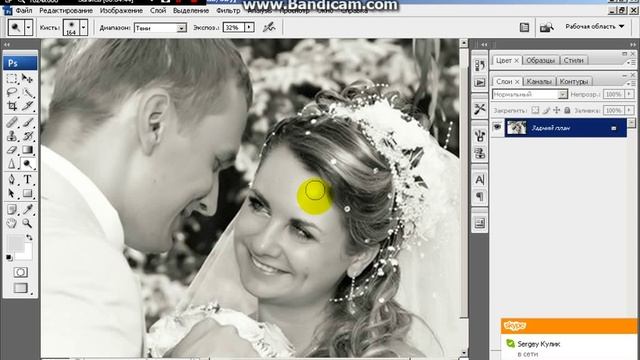Screen dimensions: 640x360
Task: Open the palettes toggle icon in options bar
Action: click(x=524, y=27)
